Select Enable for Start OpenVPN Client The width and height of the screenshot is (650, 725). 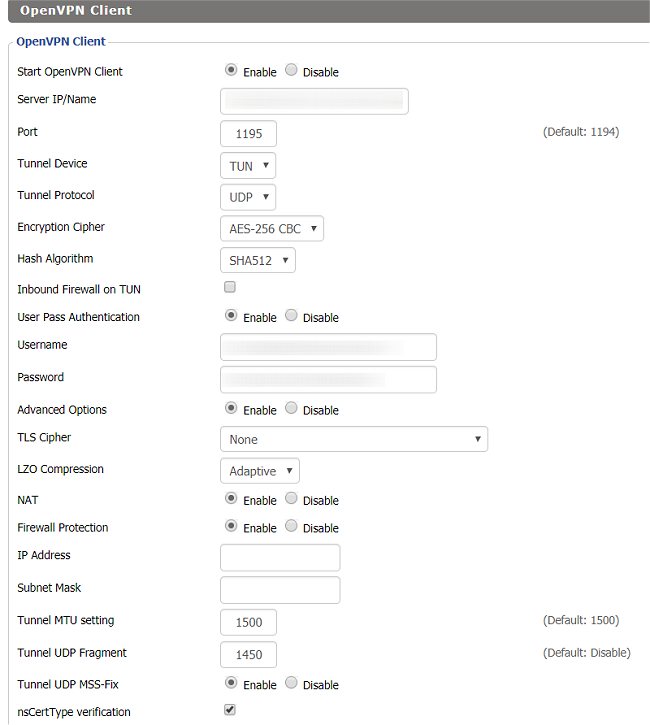click(231, 70)
